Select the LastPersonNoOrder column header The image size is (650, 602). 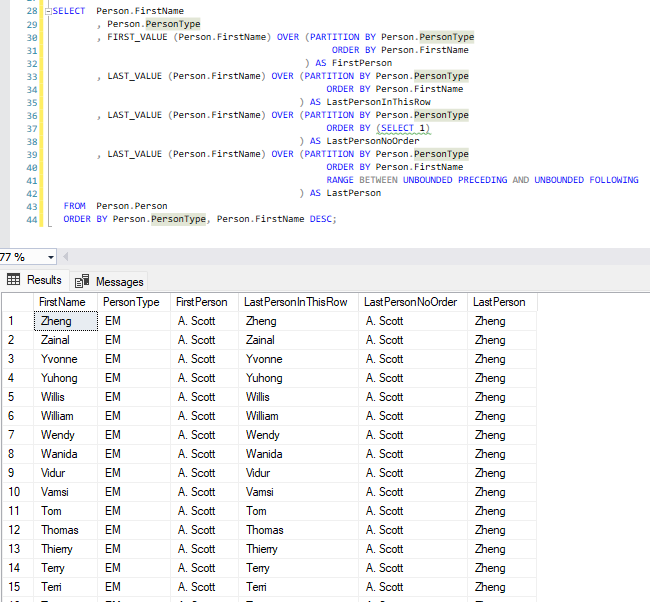[413, 302]
